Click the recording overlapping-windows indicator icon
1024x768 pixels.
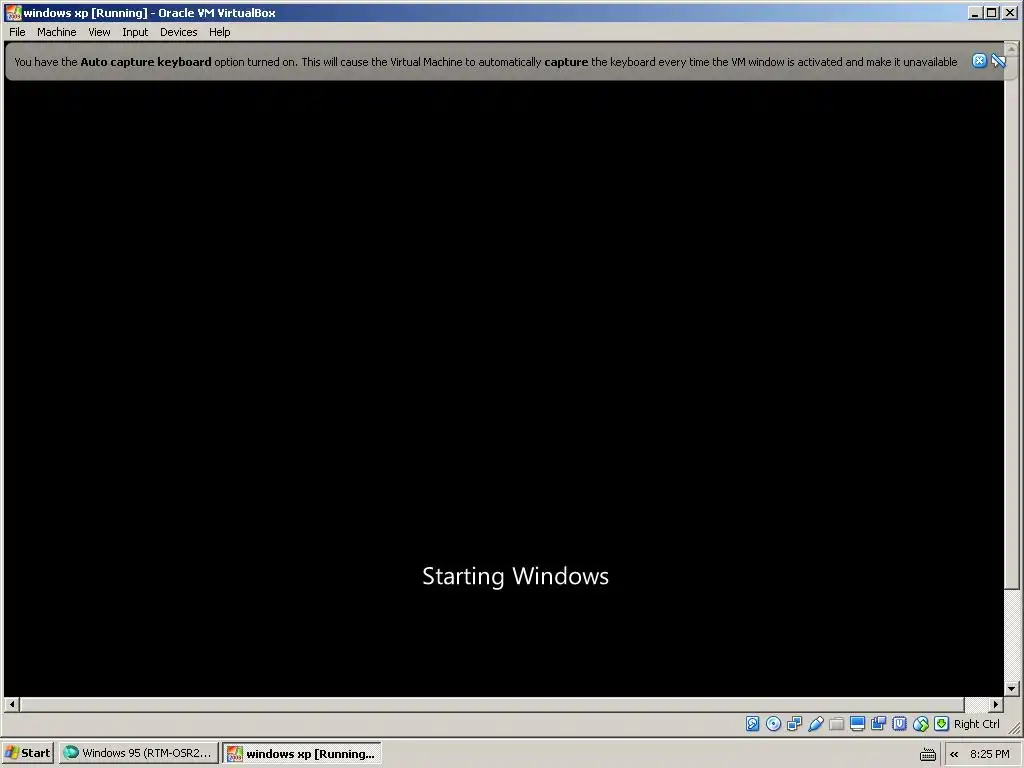[878, 724]
